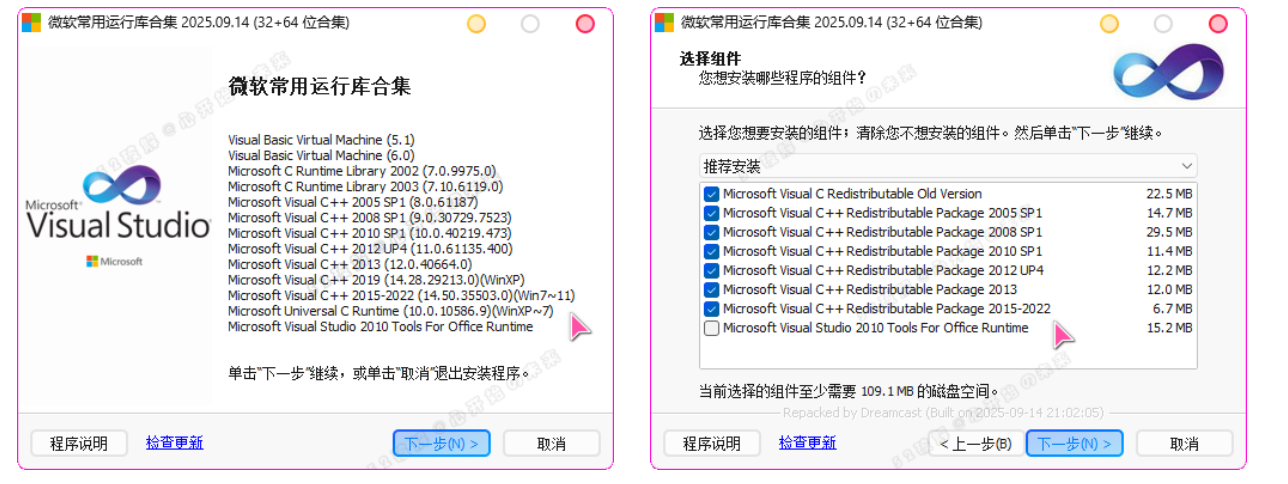Click Microsoft C Runtime Library 2003 text
Viewport: 1288px width, 484px height.
[365, 186]
